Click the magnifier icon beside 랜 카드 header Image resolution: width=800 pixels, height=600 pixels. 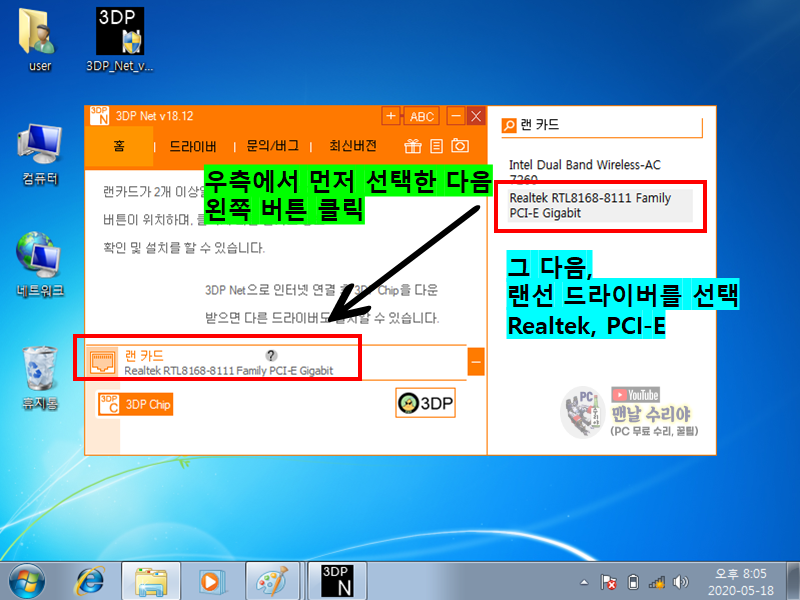click(509, 126)
